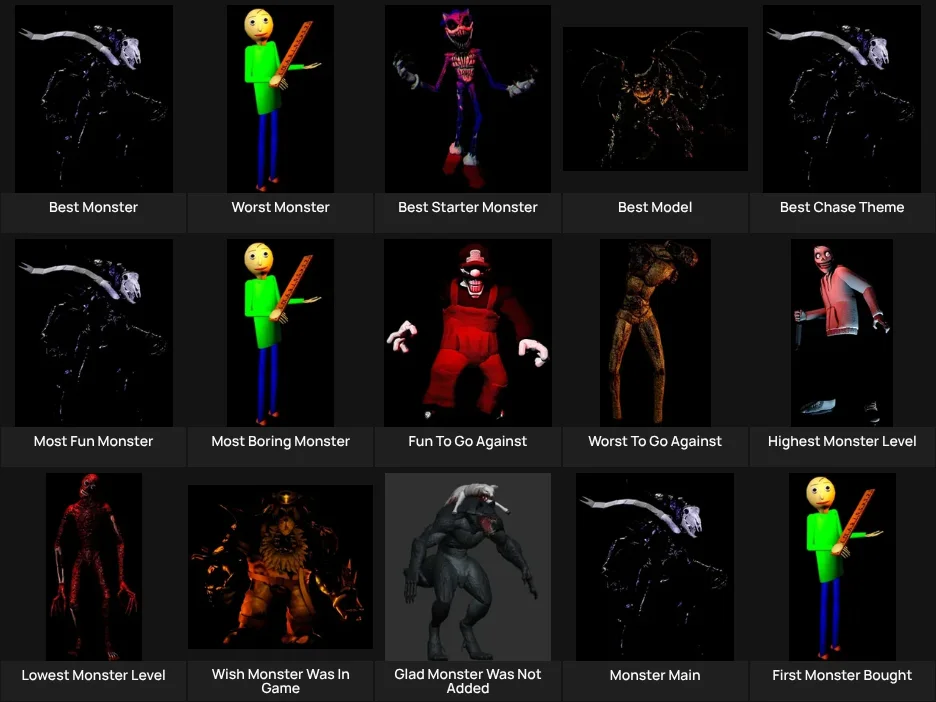936x702 pixels.
Task: Click the Best Model spidery creature image
Action: [655, 98]
